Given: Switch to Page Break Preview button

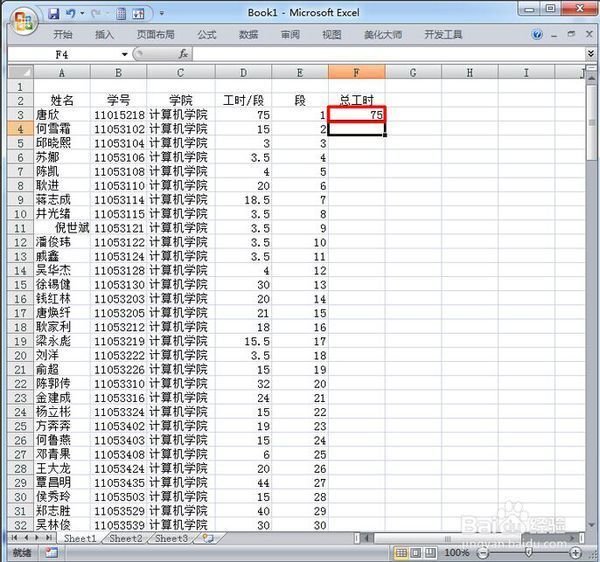Looking at the screenshot, I should click(430, 553).
